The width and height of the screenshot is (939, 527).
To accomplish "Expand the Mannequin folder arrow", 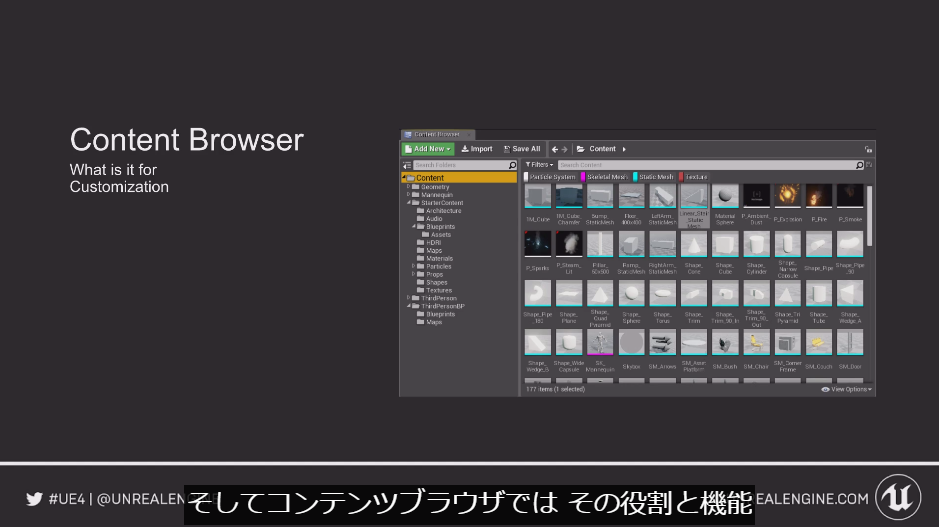I will pos(408,195).
